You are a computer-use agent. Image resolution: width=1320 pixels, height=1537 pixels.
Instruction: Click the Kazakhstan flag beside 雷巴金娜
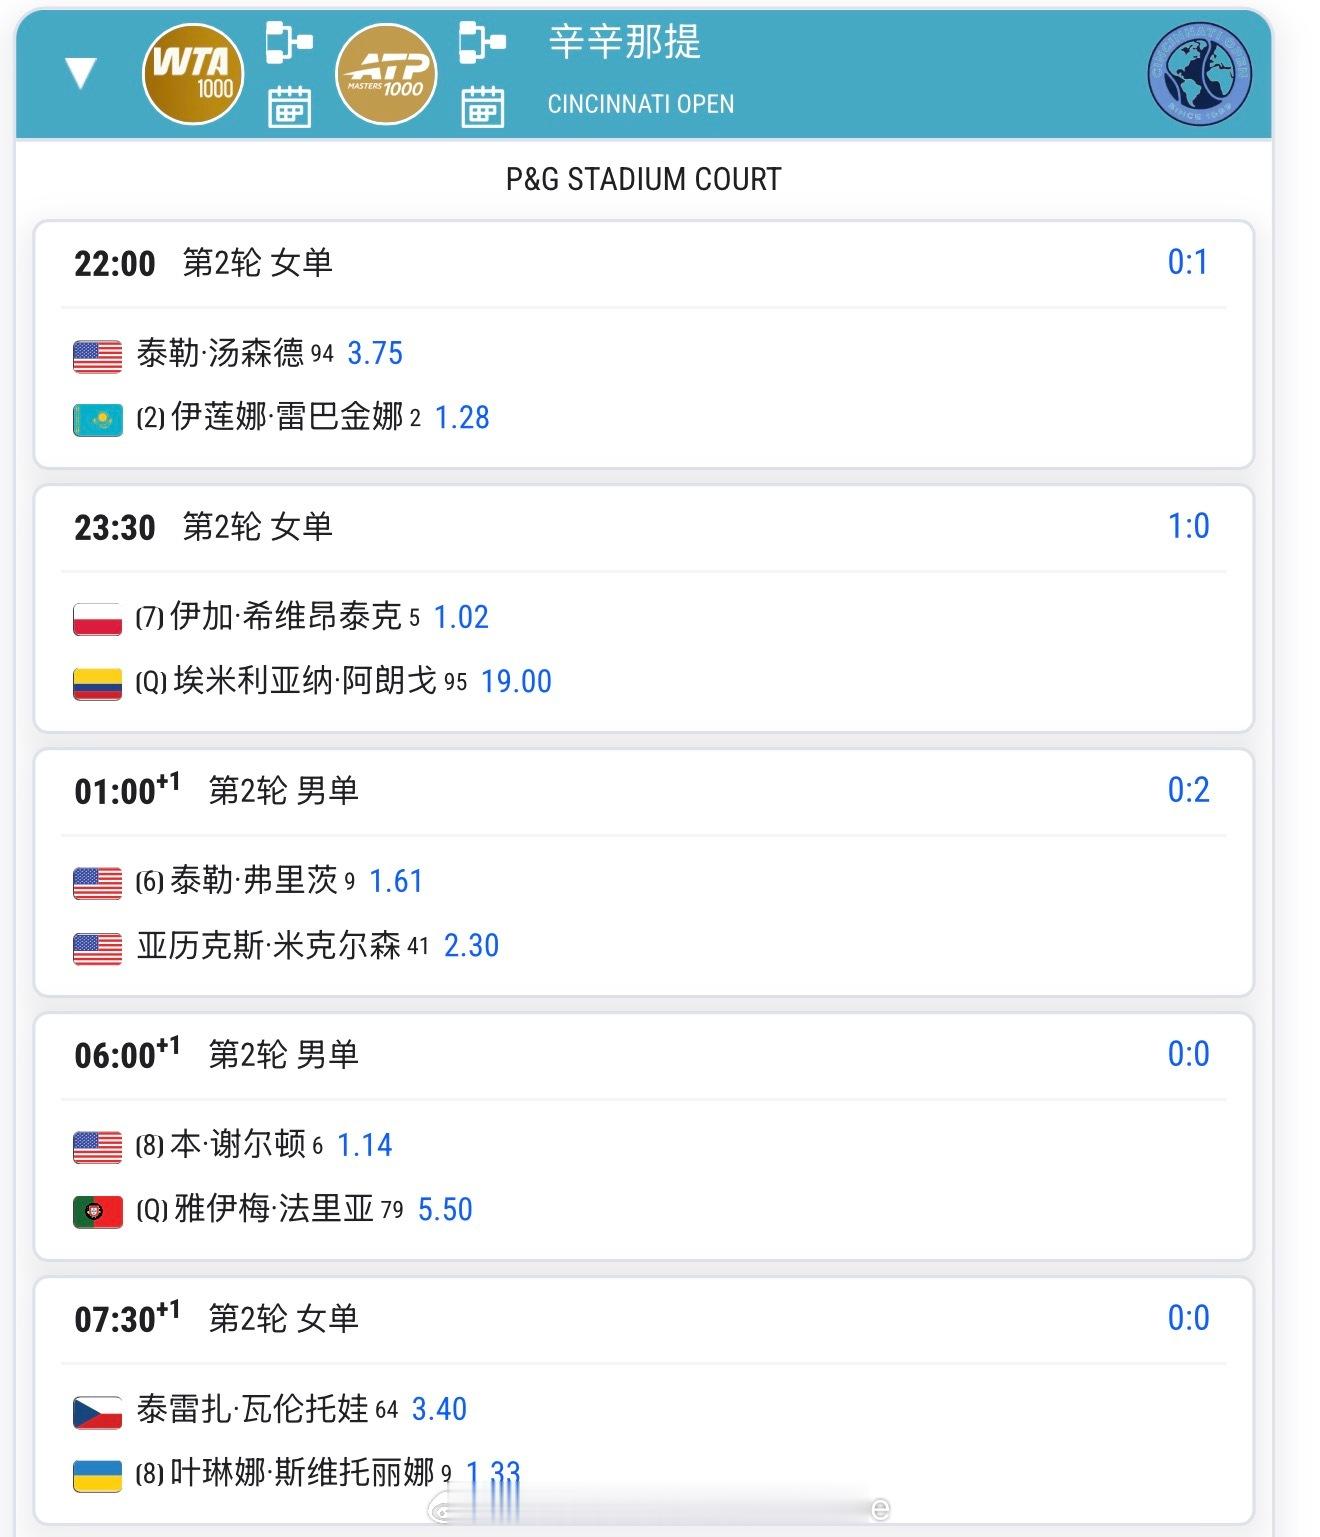pos(98,420)
